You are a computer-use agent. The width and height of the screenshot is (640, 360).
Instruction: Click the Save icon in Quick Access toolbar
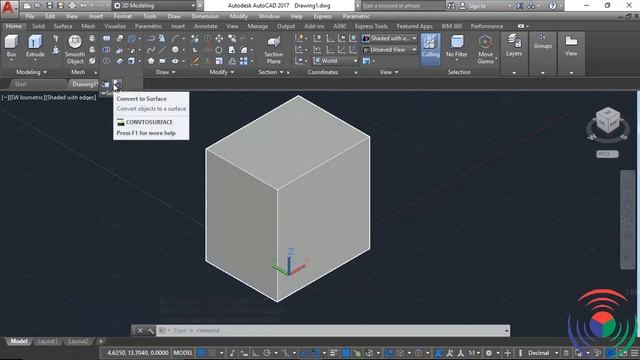click(49, 6)
